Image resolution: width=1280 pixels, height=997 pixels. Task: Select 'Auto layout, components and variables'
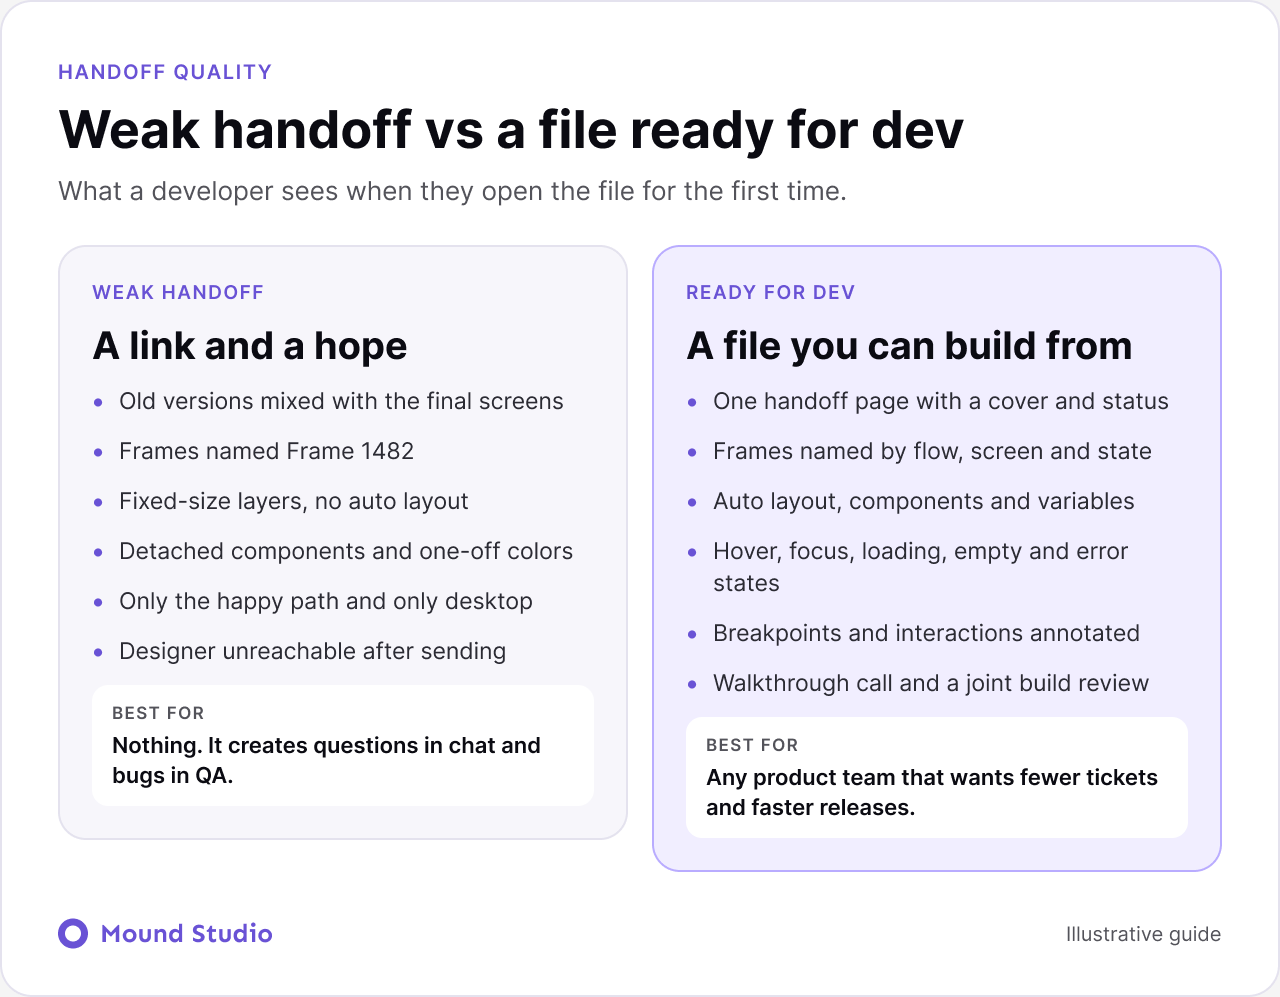924,501
